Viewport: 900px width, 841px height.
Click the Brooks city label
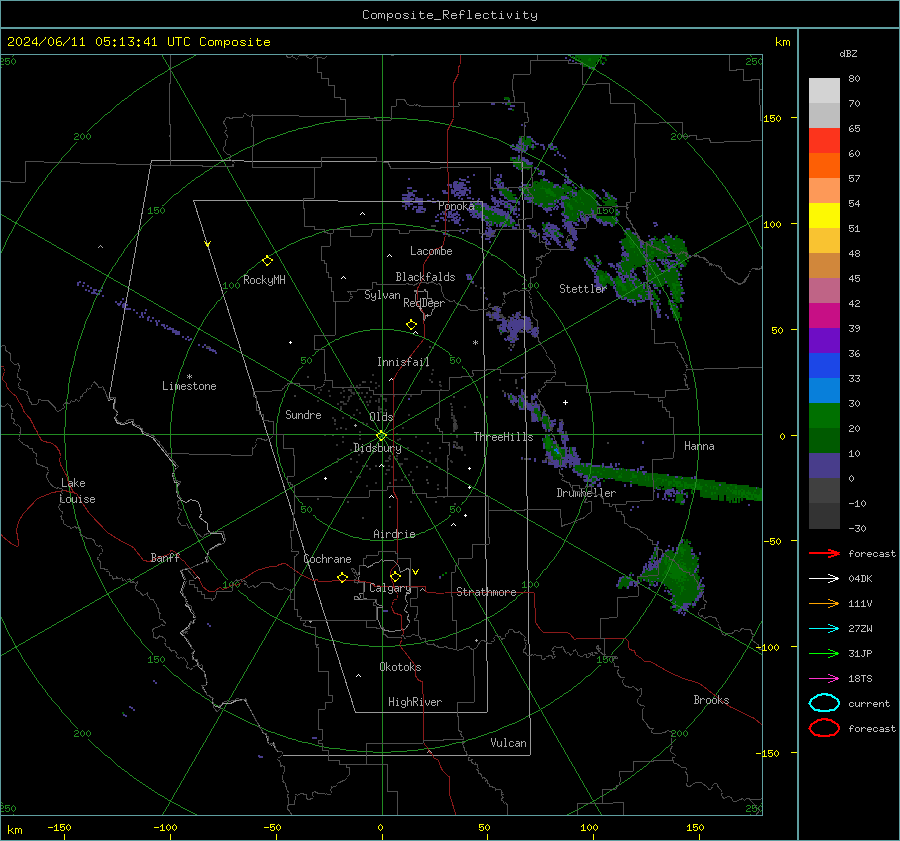[711, 700]
